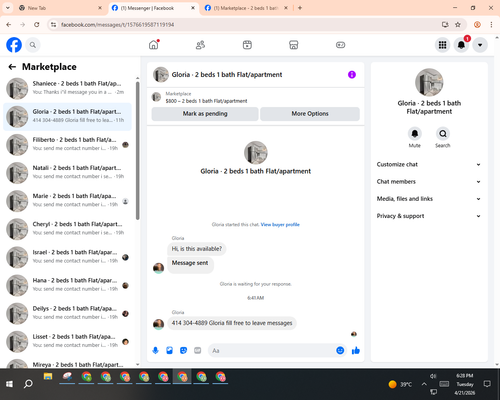Open the Gaming icon in top navigation
This screenshot has width=500, height=400.
coord(340,45)
